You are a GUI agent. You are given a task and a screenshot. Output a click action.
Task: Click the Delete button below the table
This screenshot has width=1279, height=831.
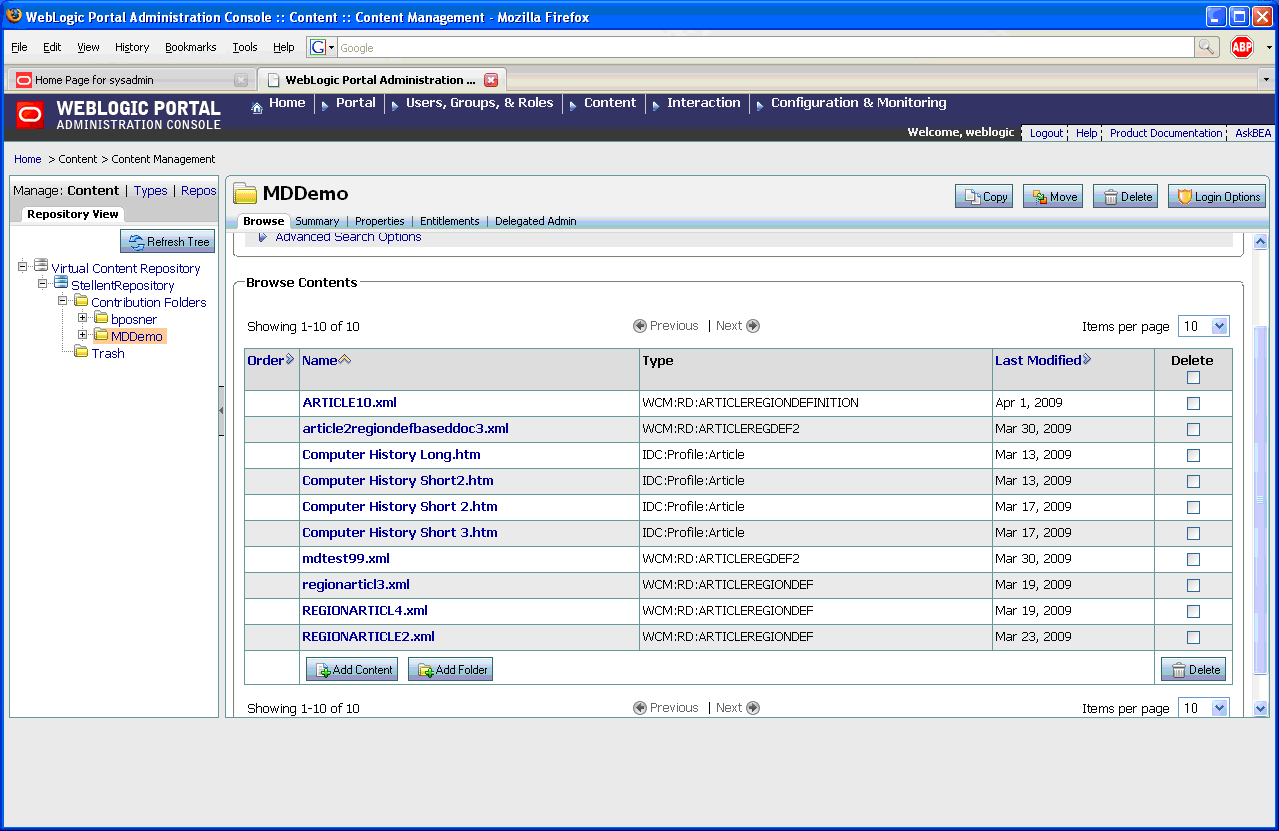[x=1193, y=670]
